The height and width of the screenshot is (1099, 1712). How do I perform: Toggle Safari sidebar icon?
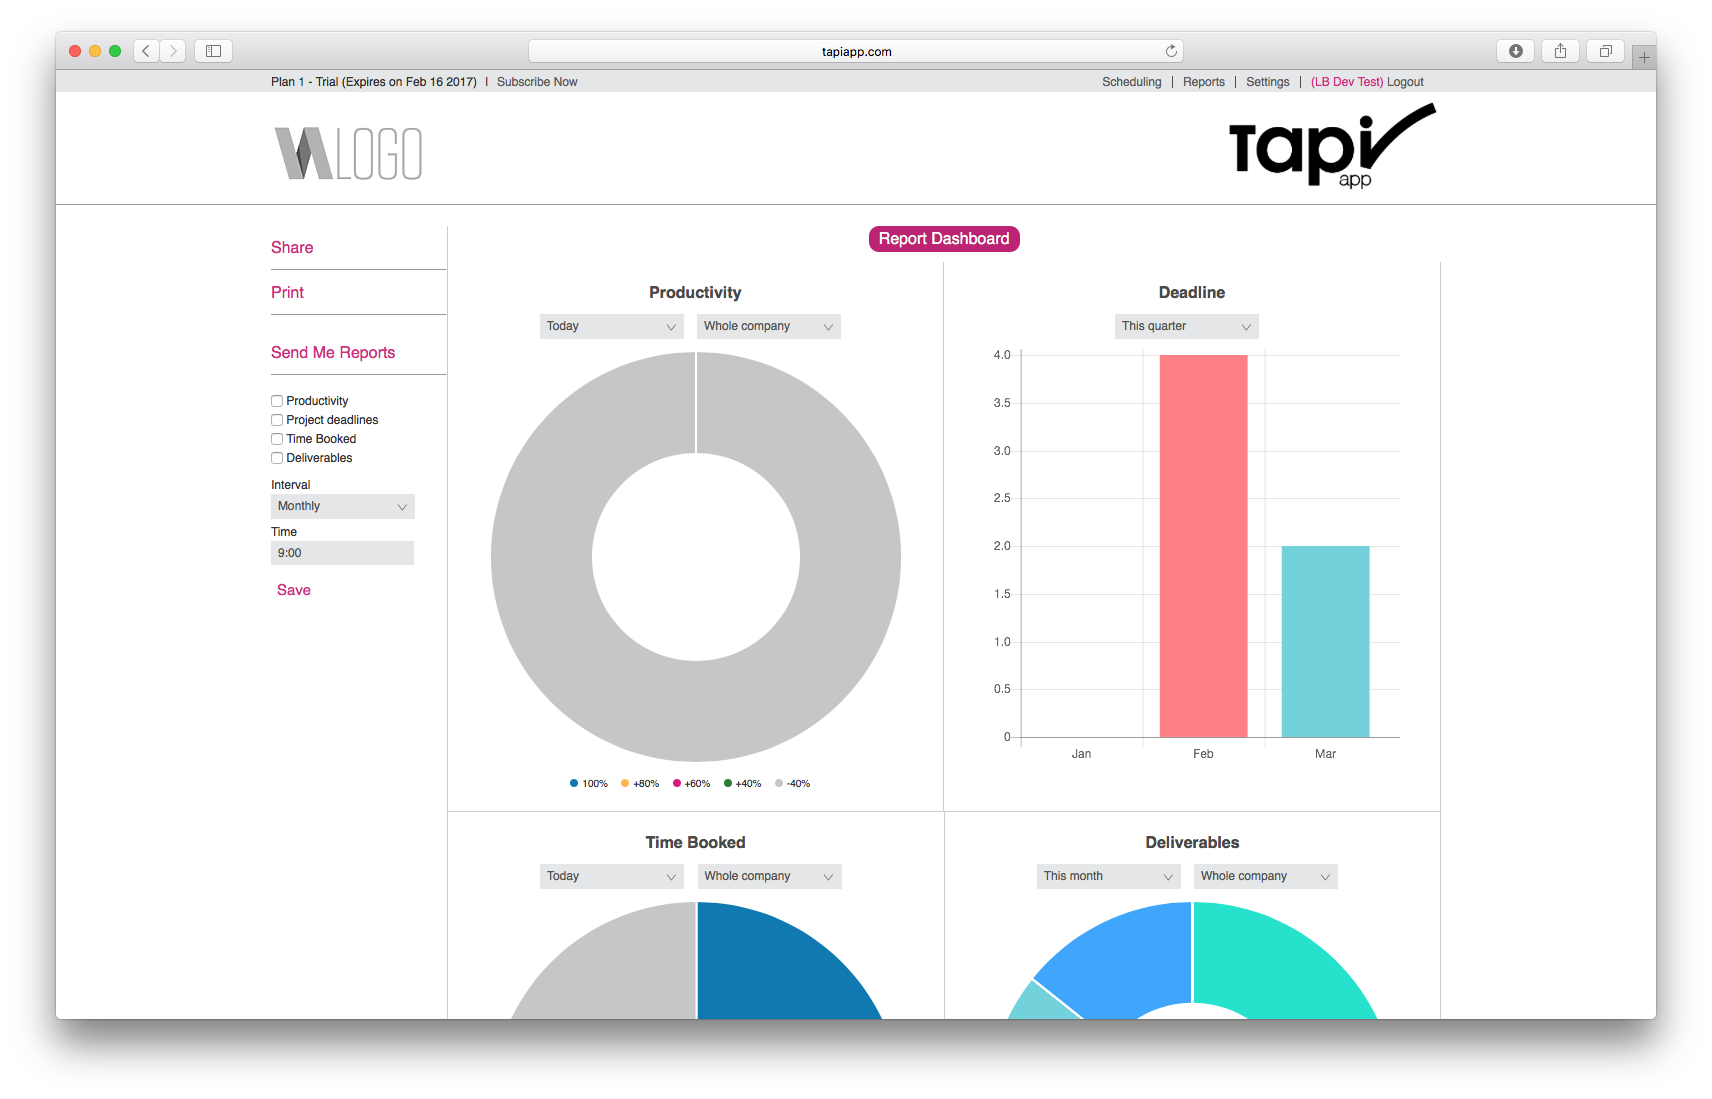213,51
